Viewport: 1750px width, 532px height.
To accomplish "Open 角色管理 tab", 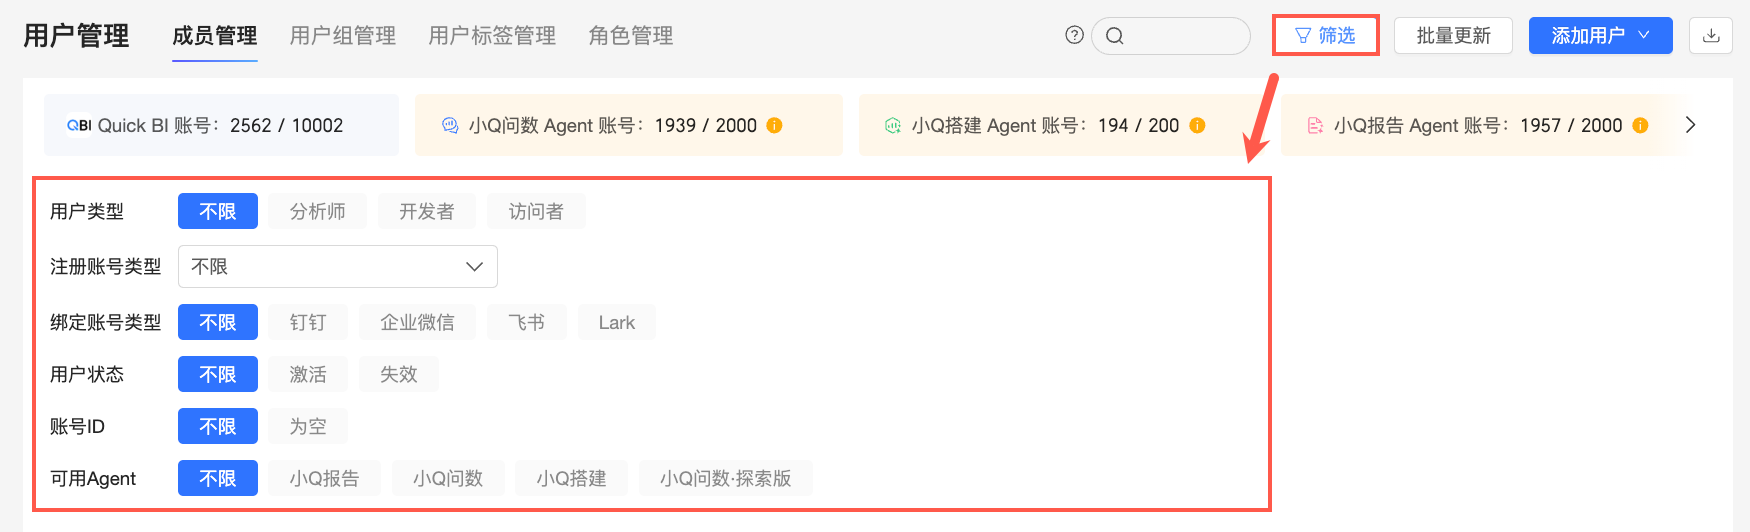I will pyautogui.click(x=630, y=36).
